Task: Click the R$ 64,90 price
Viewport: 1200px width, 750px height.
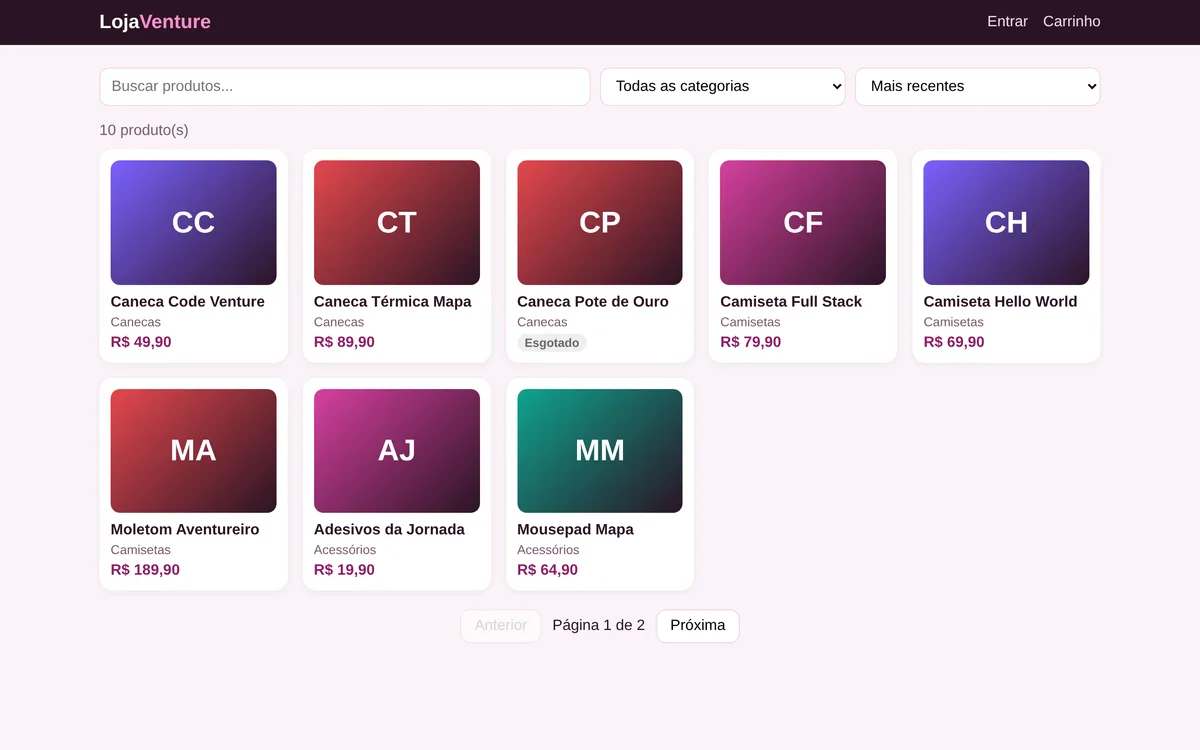Action: coord(547,570)
